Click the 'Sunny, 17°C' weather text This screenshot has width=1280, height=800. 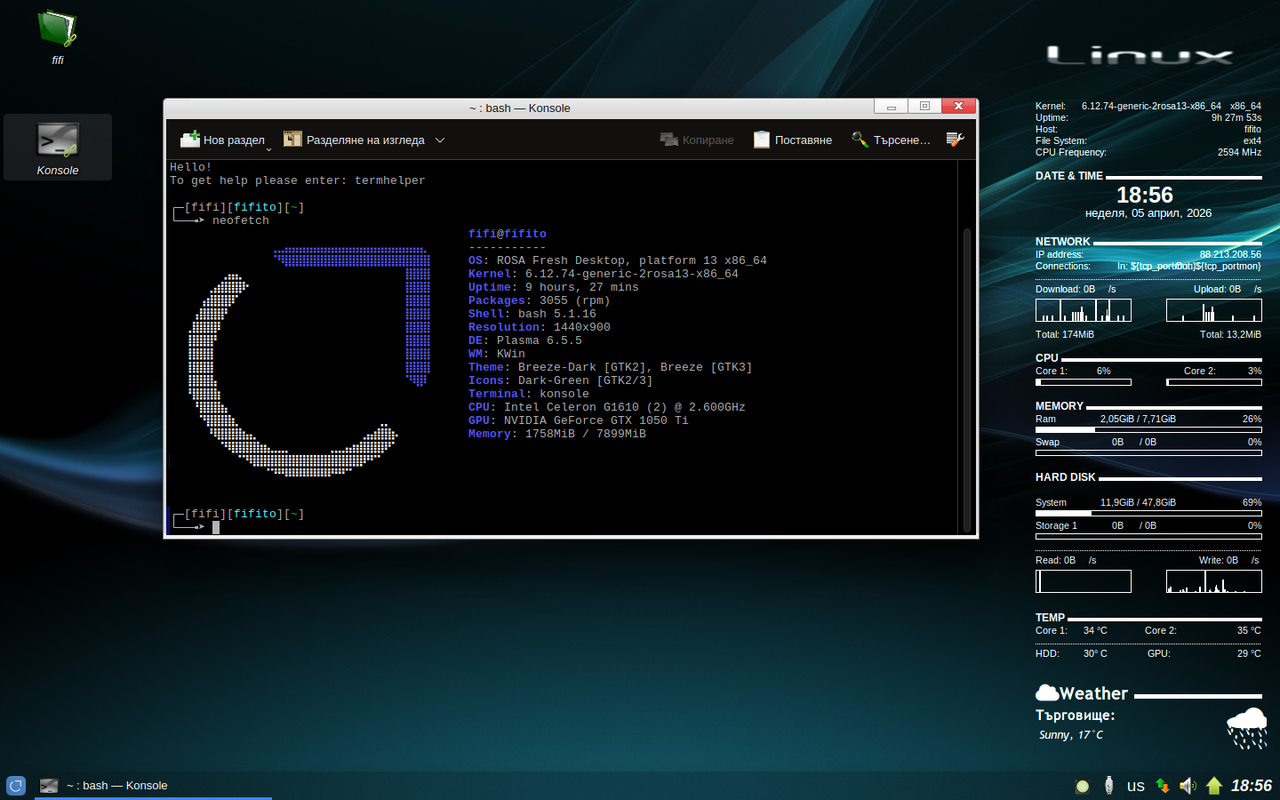(1071, 735)
